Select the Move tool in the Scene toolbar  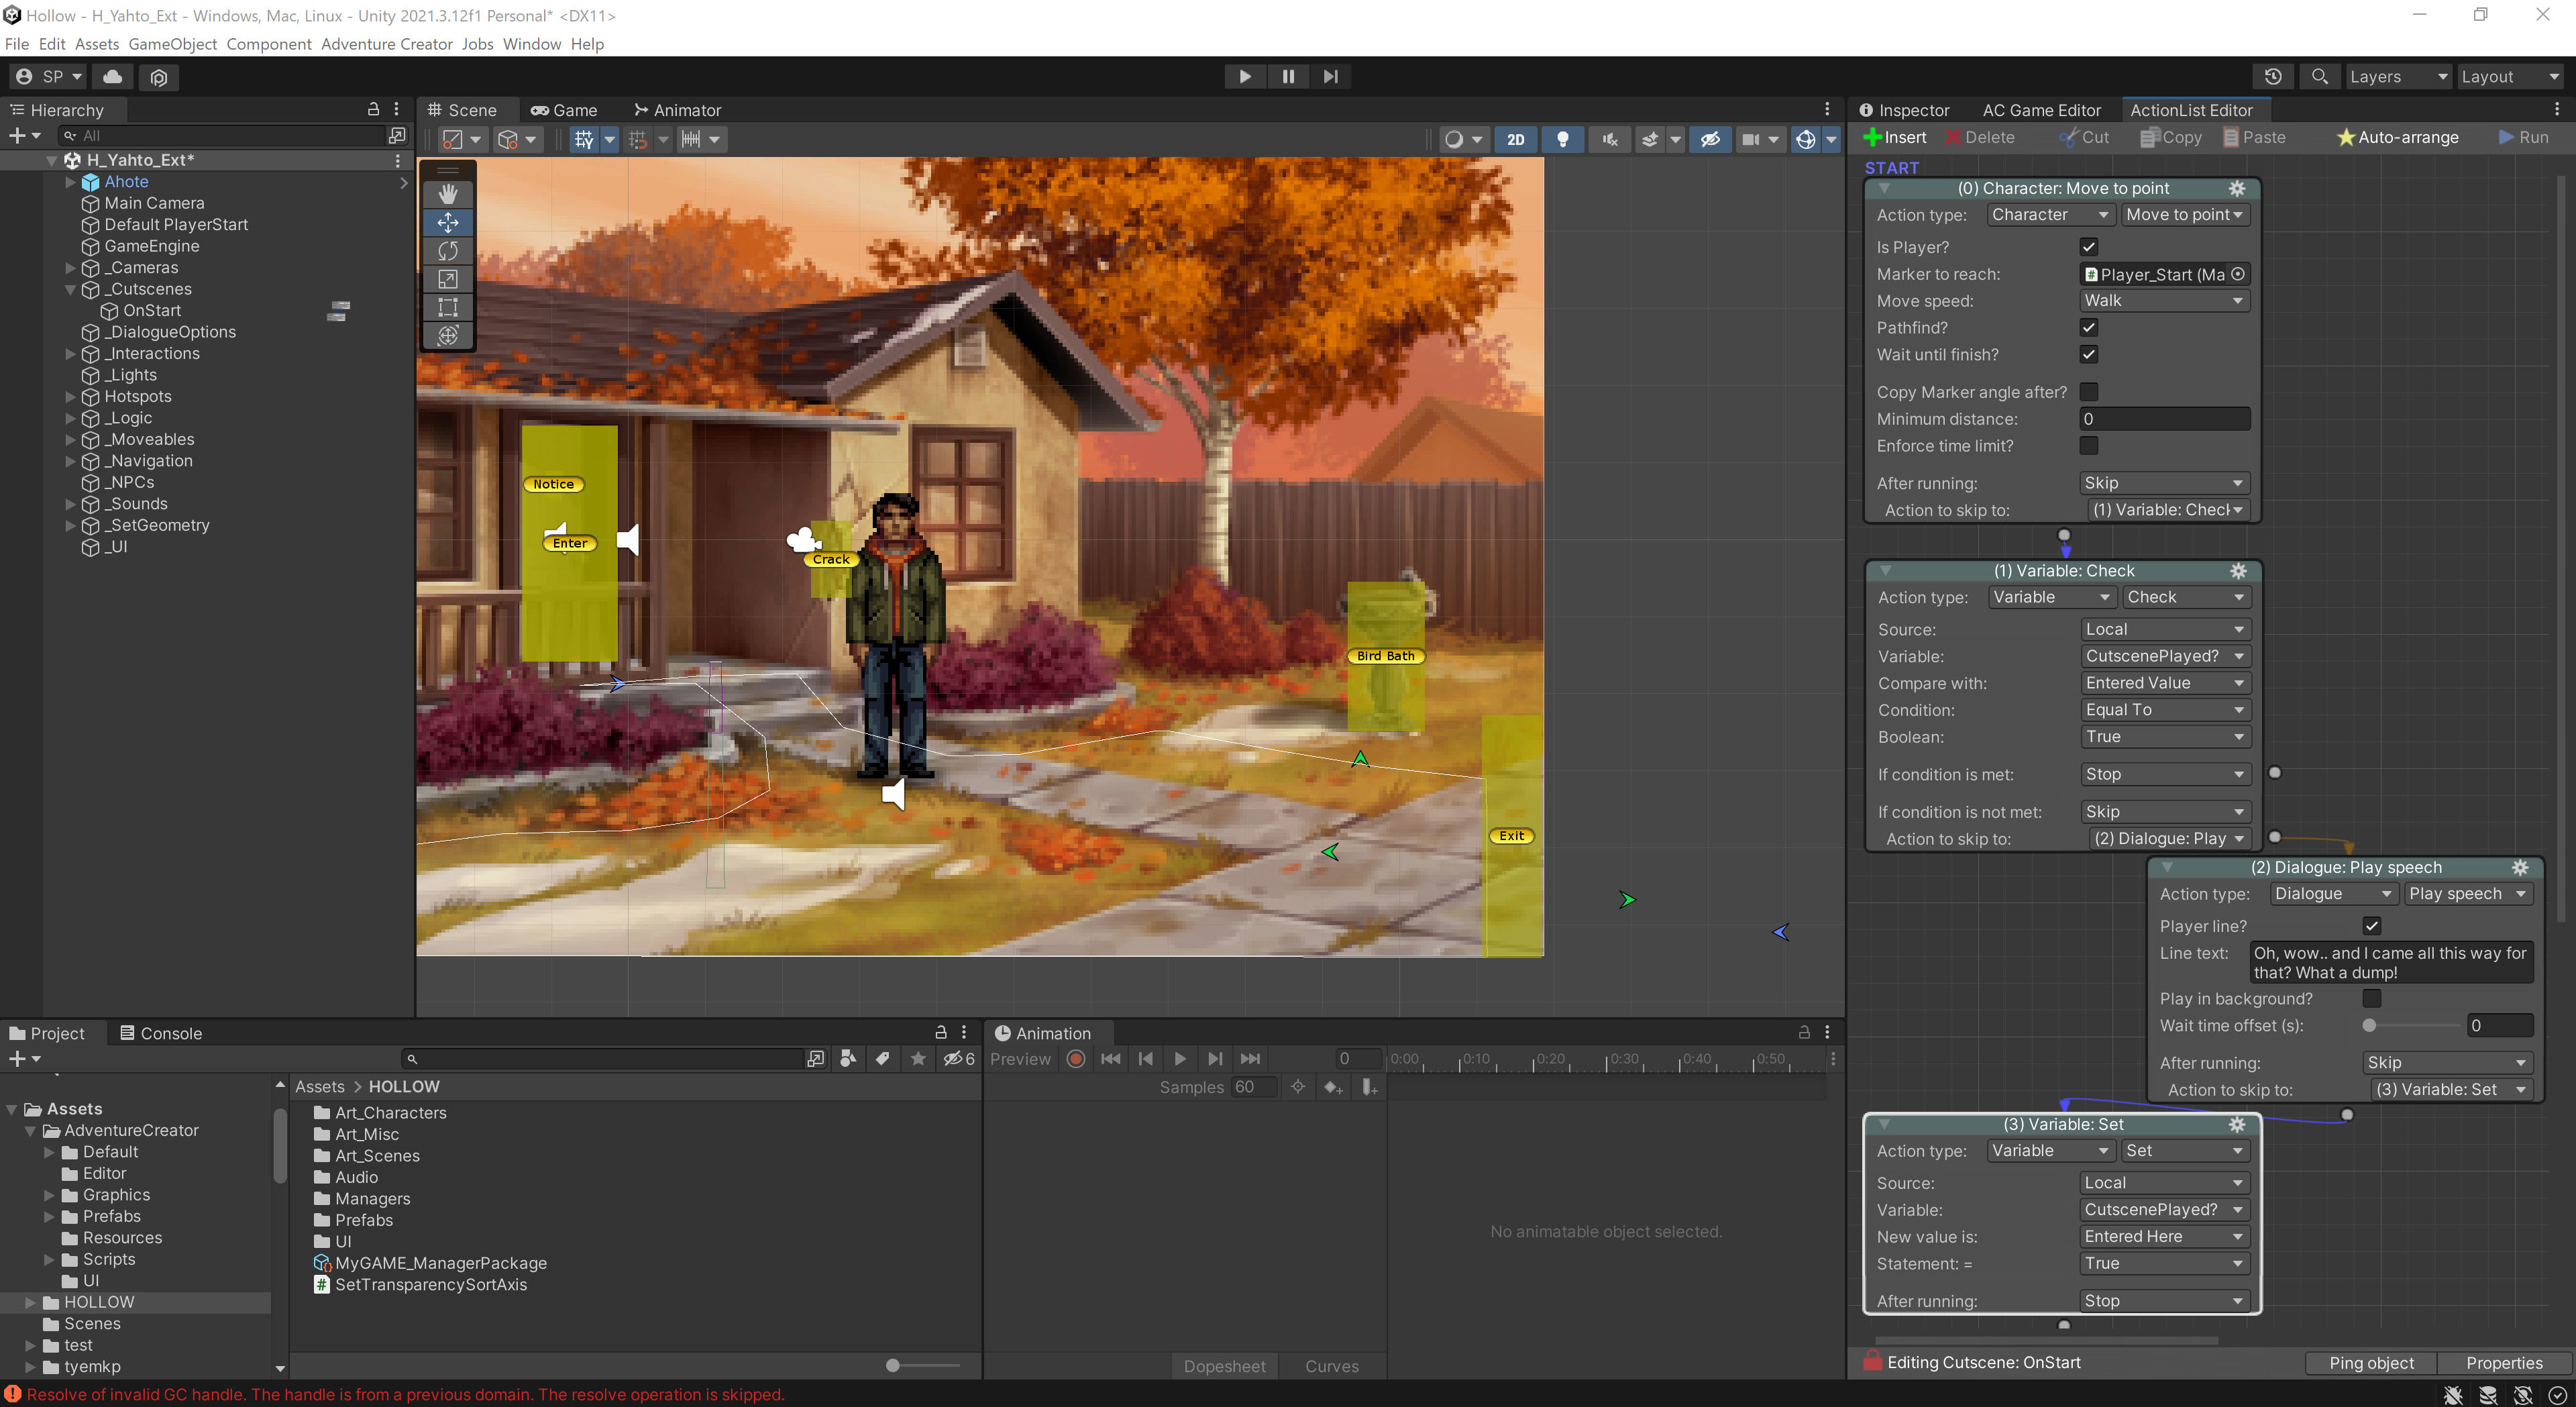pos(447,222)
